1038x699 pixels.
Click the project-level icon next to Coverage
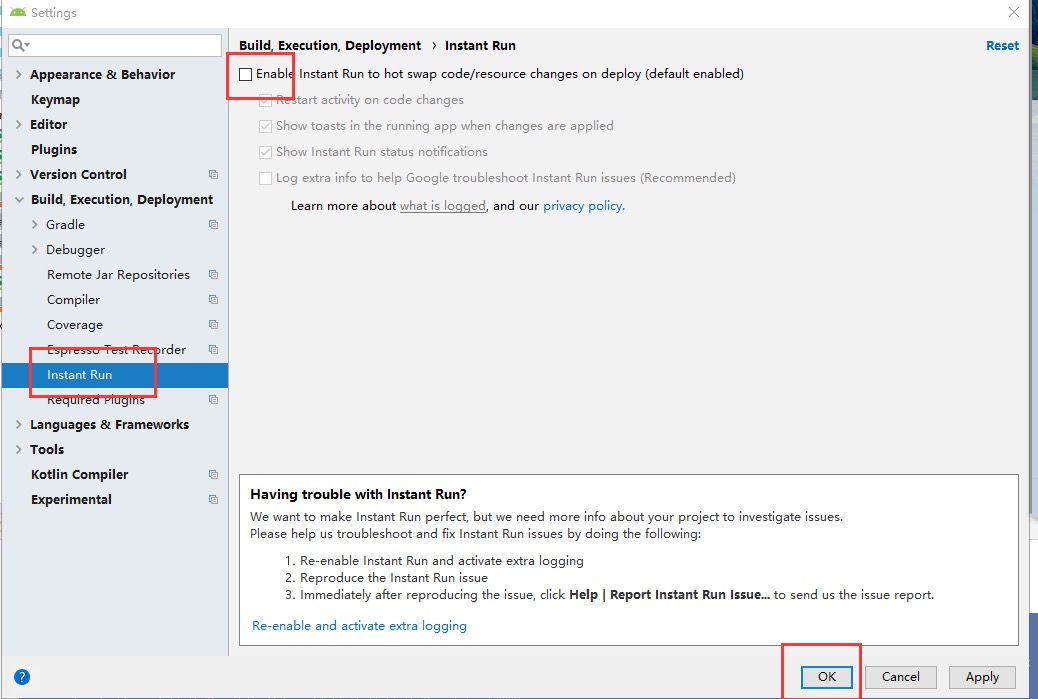[213, 324]
